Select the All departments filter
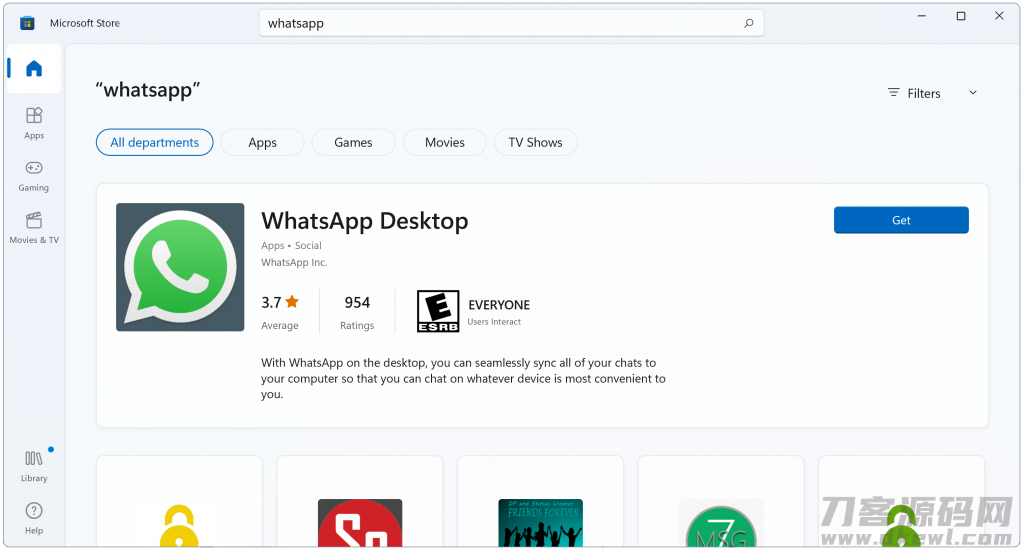The image size is (1024, 551). click(x=155, y=142)
